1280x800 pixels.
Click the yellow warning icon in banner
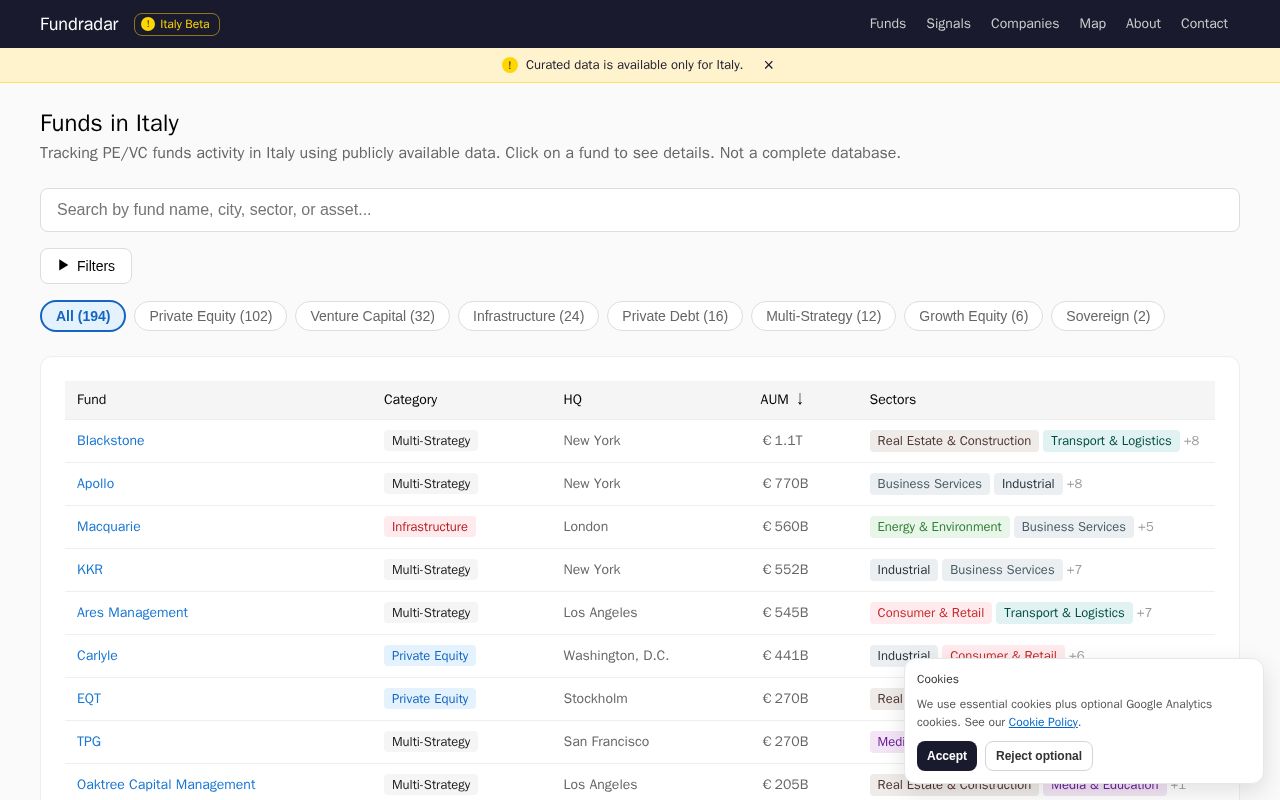510,65
